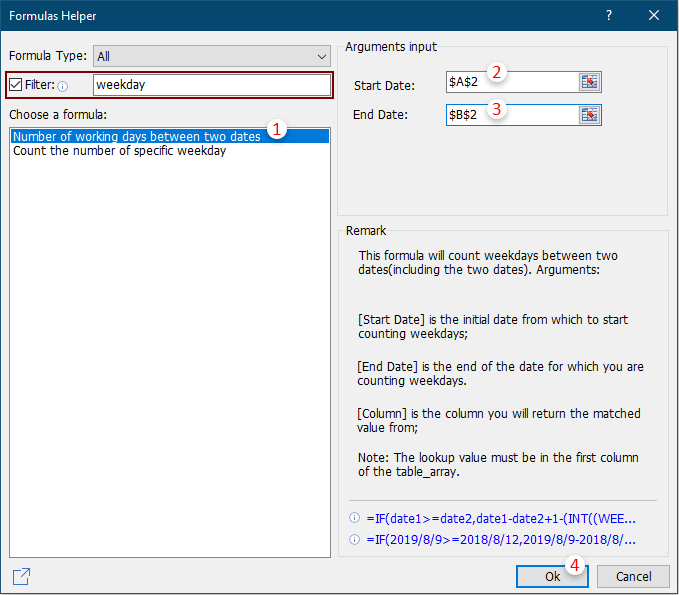Screen dimensions: 679x595
Task: Click the End Date input field
Action: pos(513,115)
